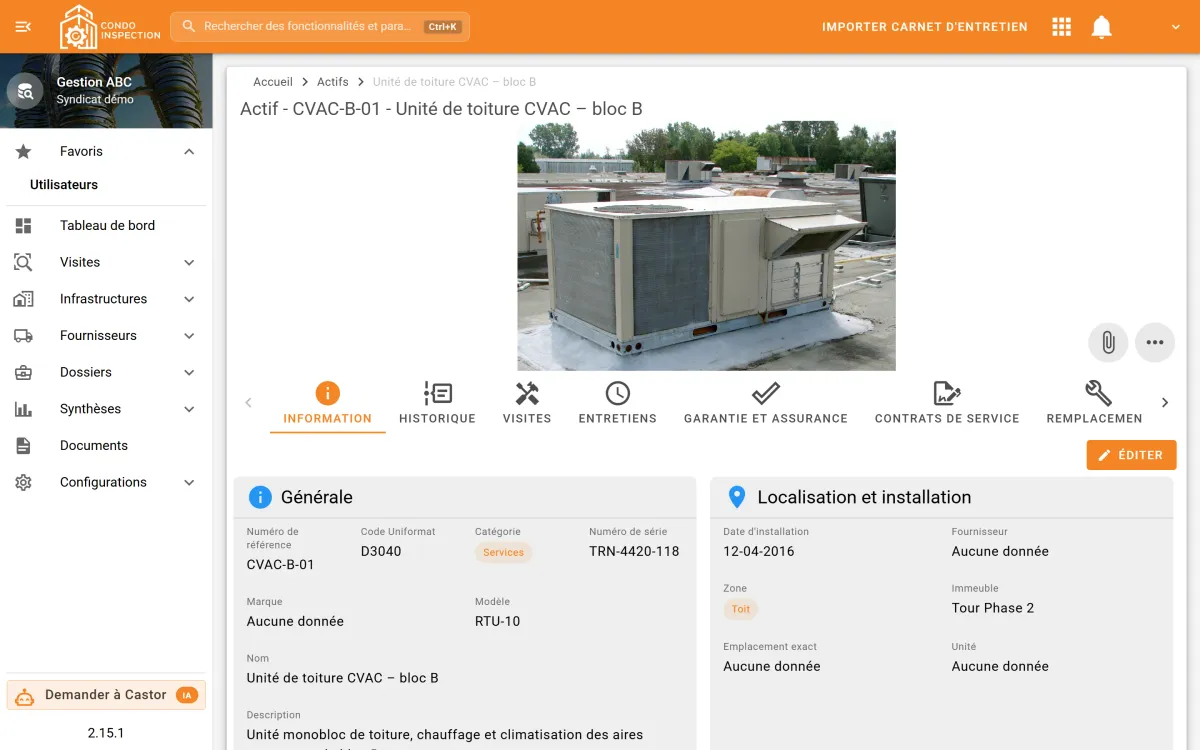Viewport: 1200px width, 750px height.
Task: Click the Contrats de service document icon
Action: pos(947,393)
